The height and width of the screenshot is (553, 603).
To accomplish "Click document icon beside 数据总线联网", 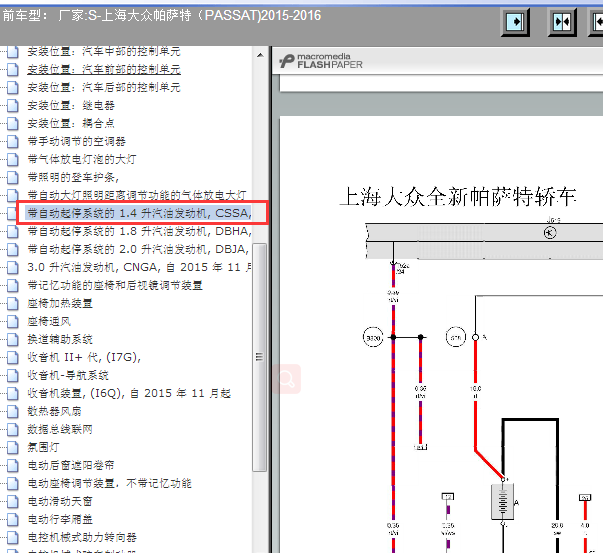I will 13,429.
